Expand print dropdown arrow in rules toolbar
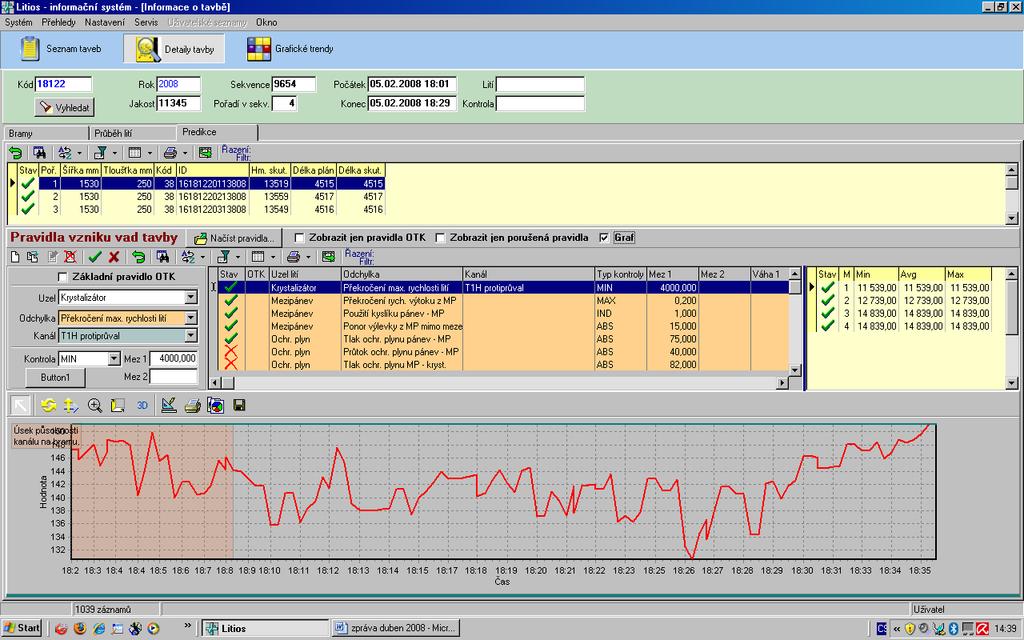1024x640 pixels. click(x=308, y=257)
